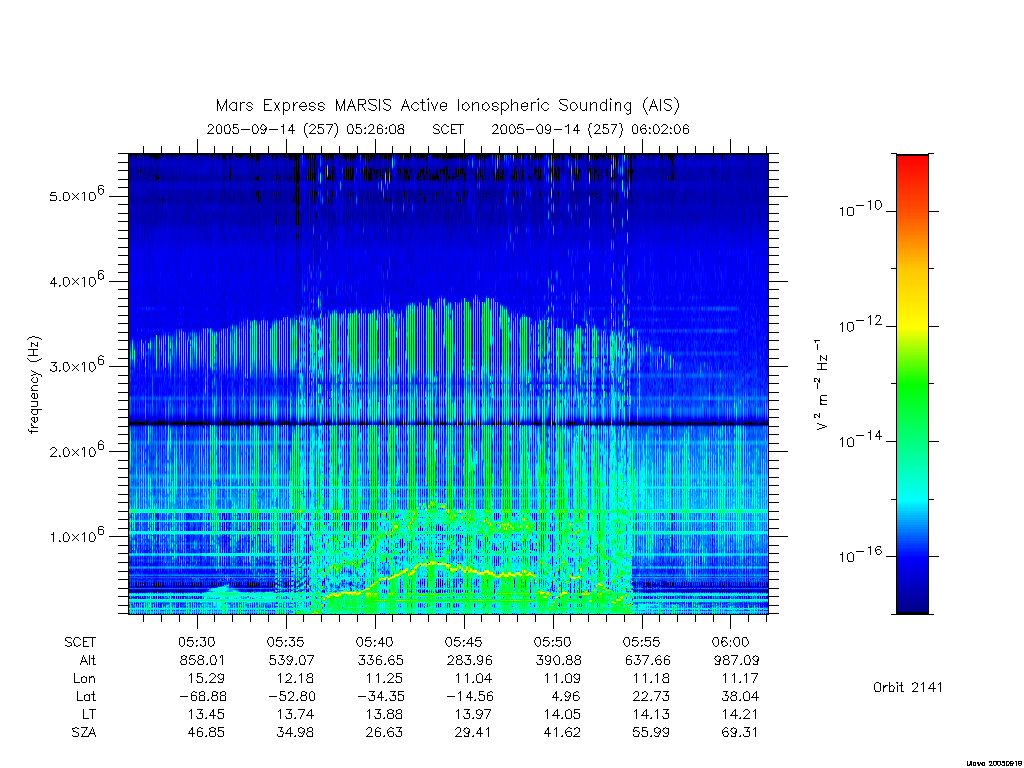Click the 2.0×10⁶ frequency tick label
Viewport: 1024px width, 768px height.
[x=76, y=450]
